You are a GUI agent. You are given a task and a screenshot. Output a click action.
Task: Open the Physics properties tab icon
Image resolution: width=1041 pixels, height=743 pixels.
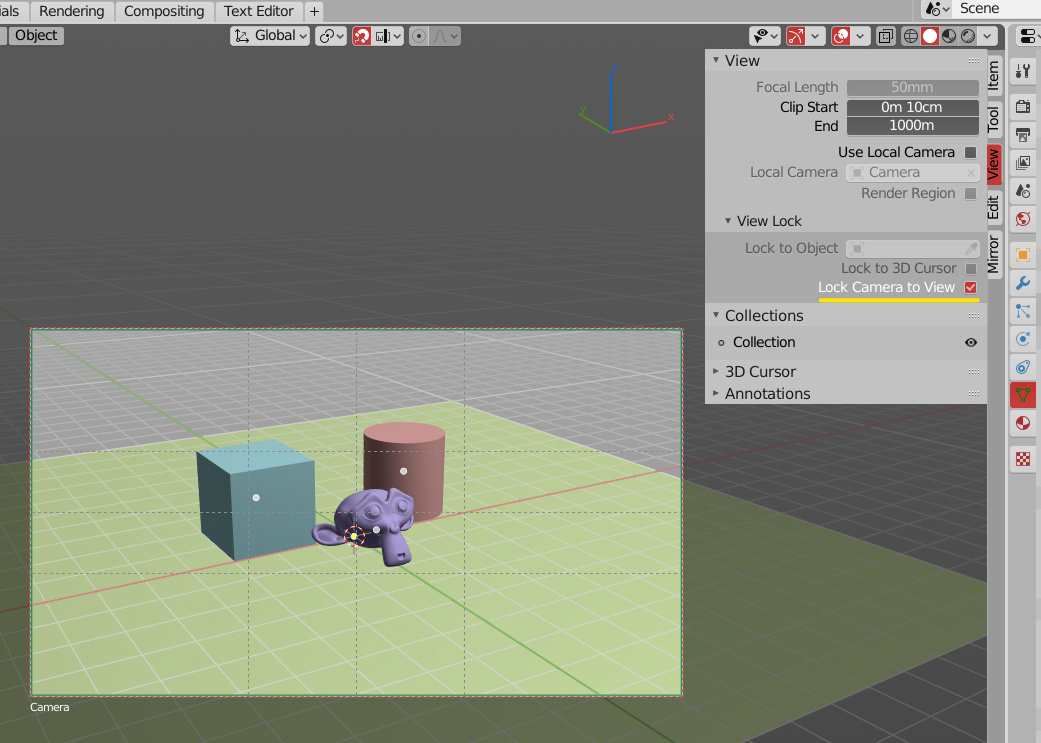tap(1023, 339)
